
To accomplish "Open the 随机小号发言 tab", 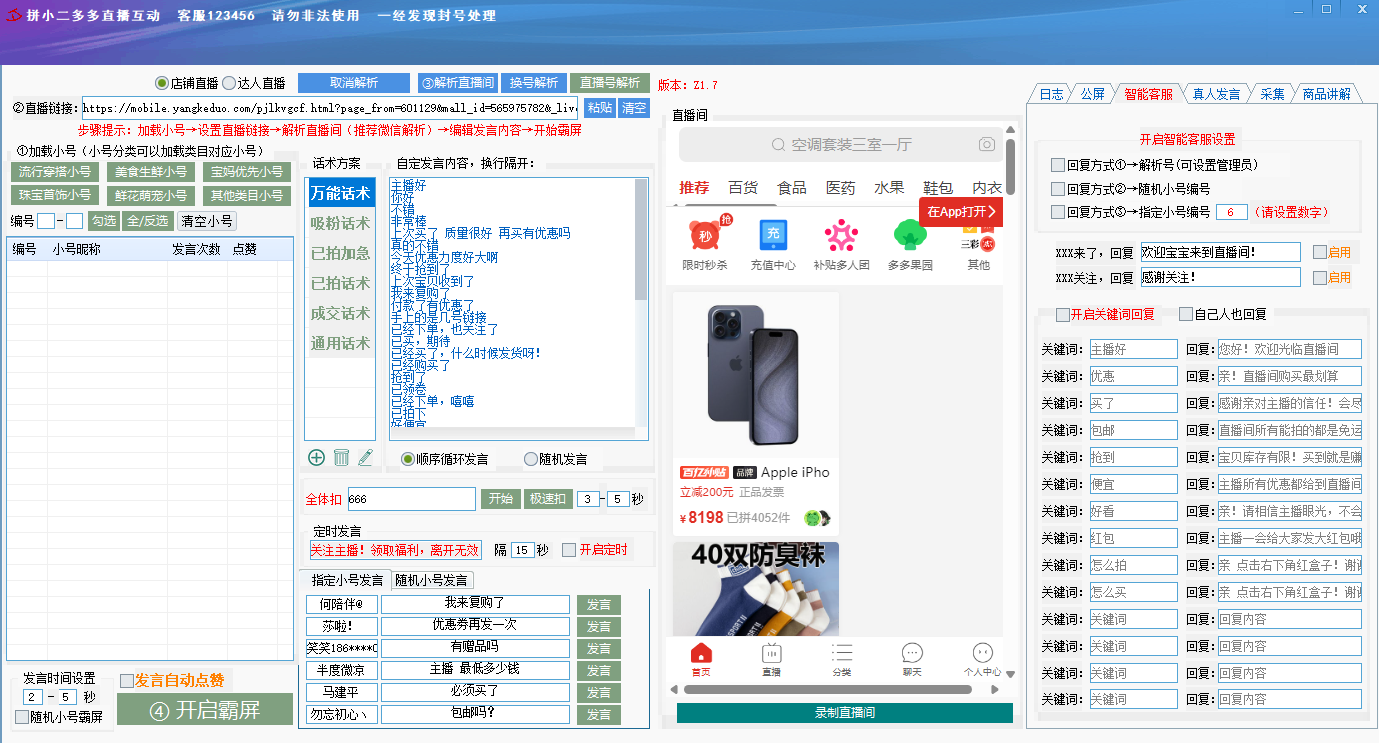I will (431, 580).
